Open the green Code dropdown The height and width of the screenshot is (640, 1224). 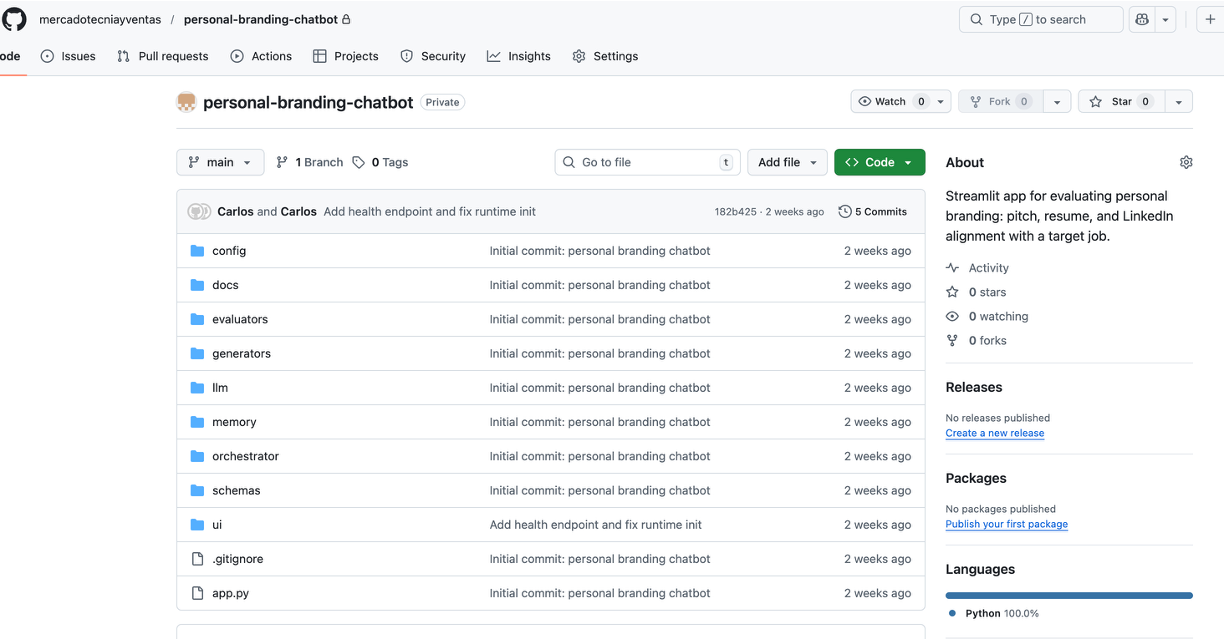[x=879, y=162]
